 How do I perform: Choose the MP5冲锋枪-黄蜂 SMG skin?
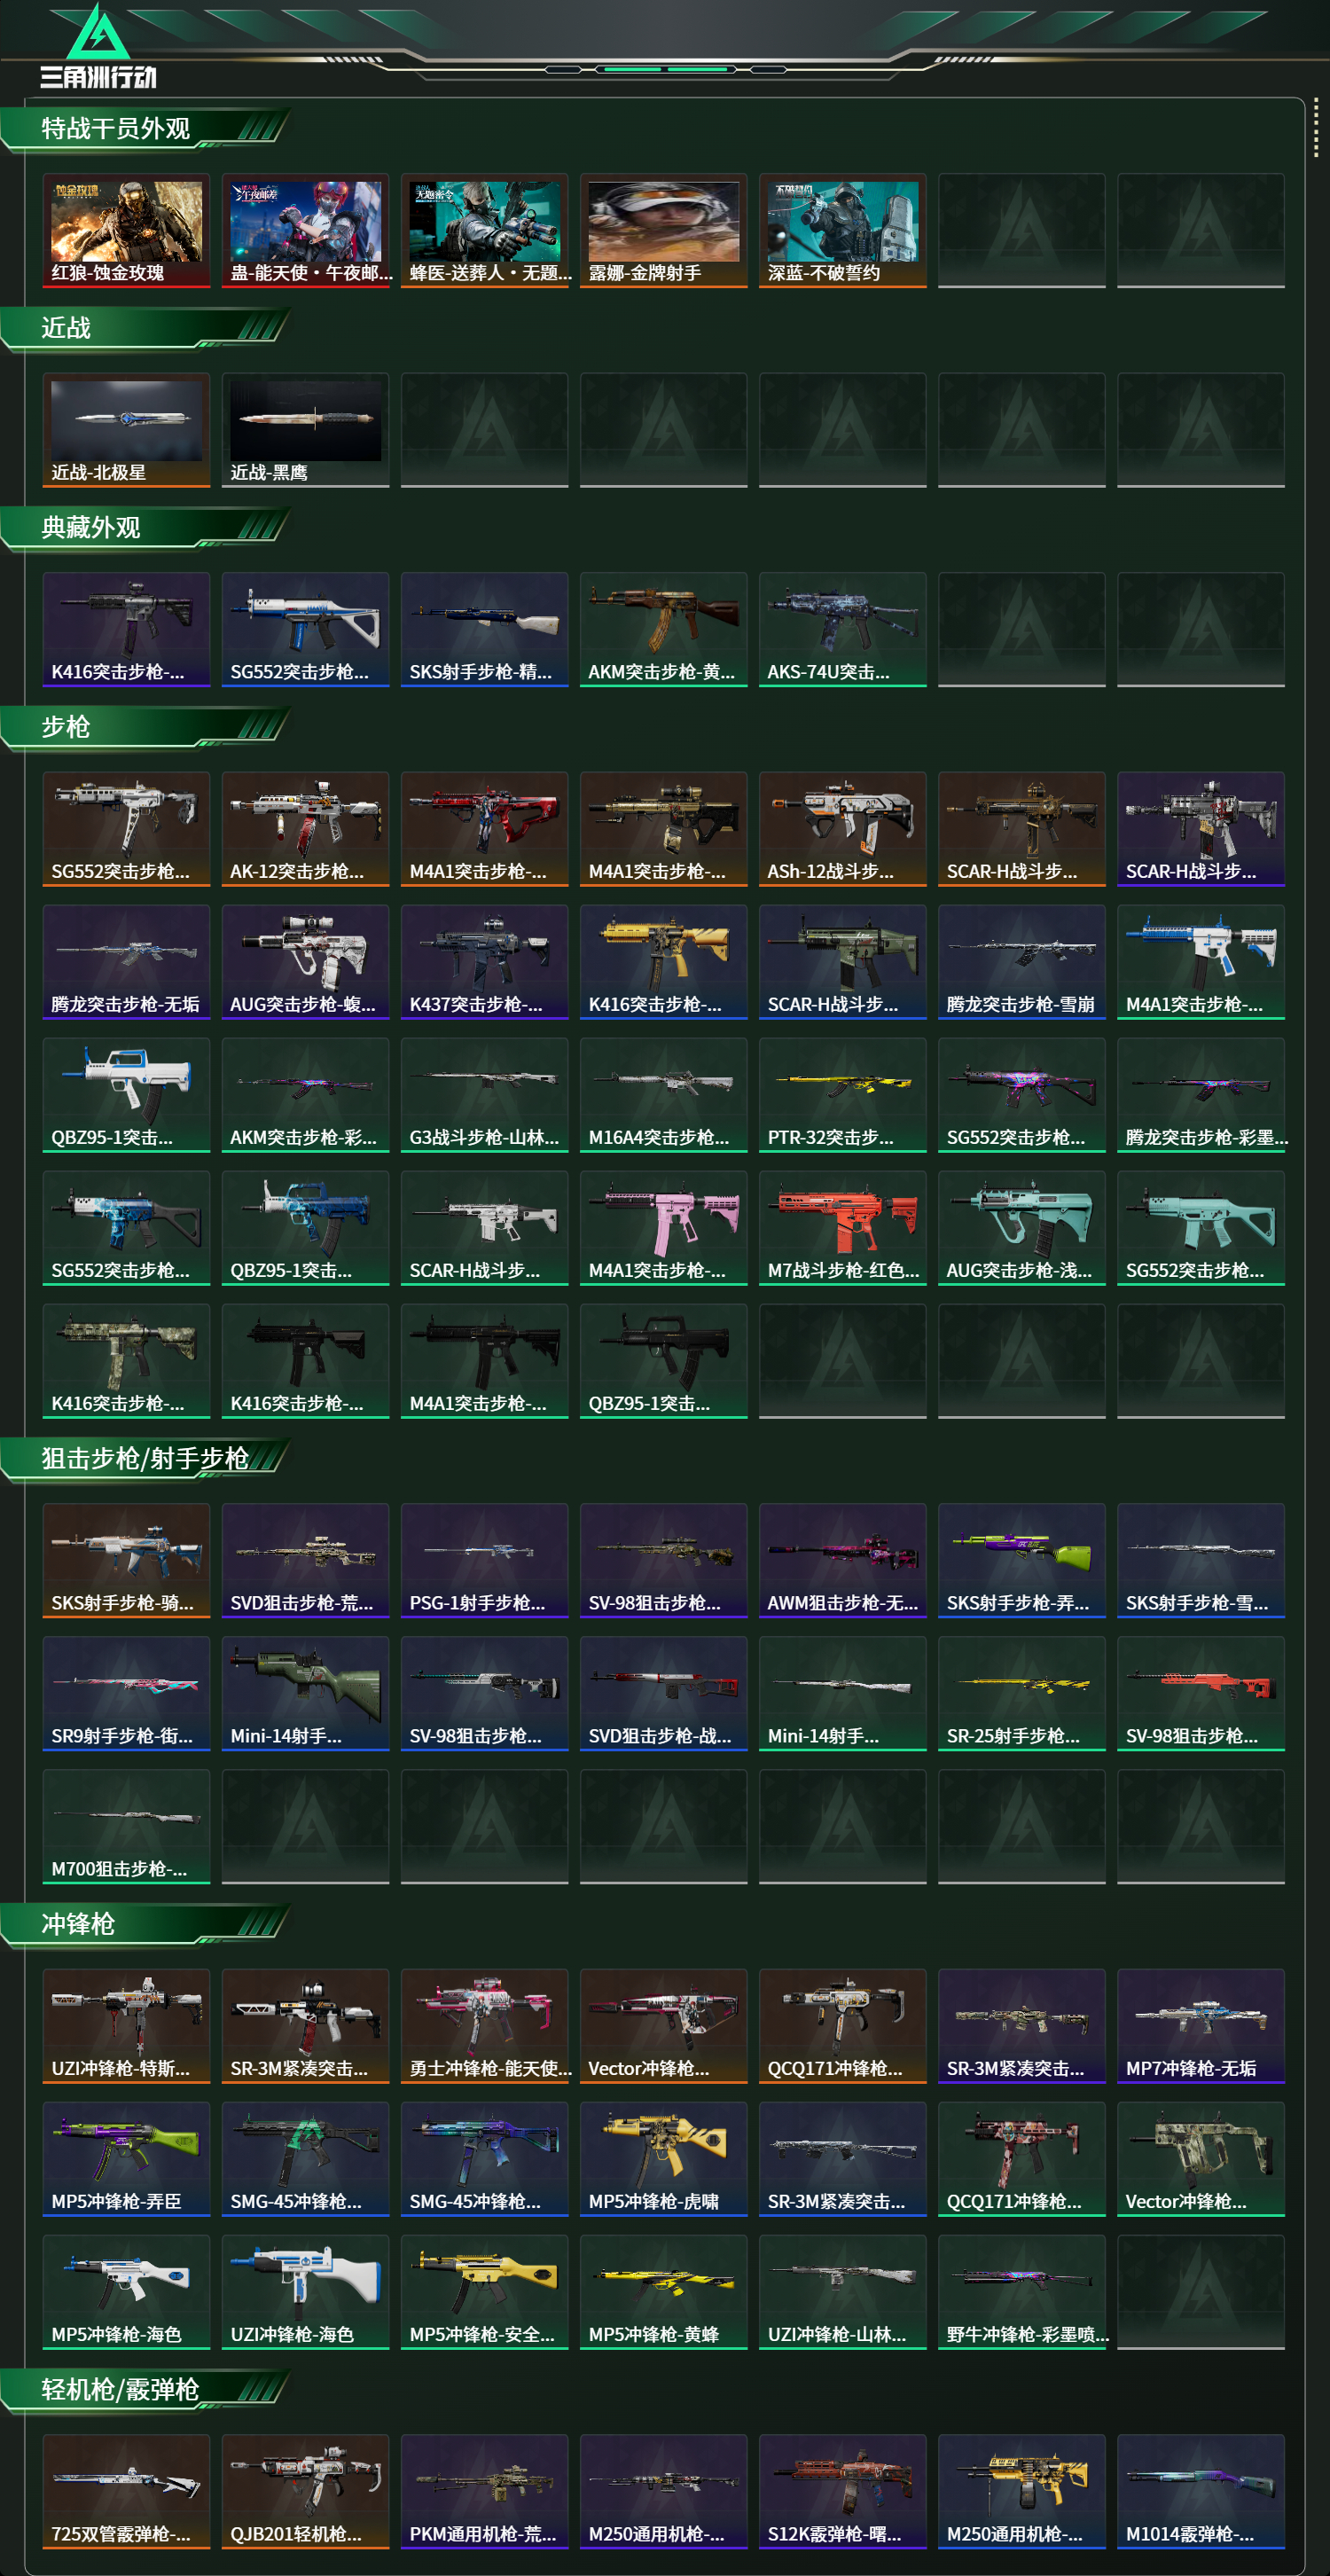pyautogui.click(x=663, y=2292)
